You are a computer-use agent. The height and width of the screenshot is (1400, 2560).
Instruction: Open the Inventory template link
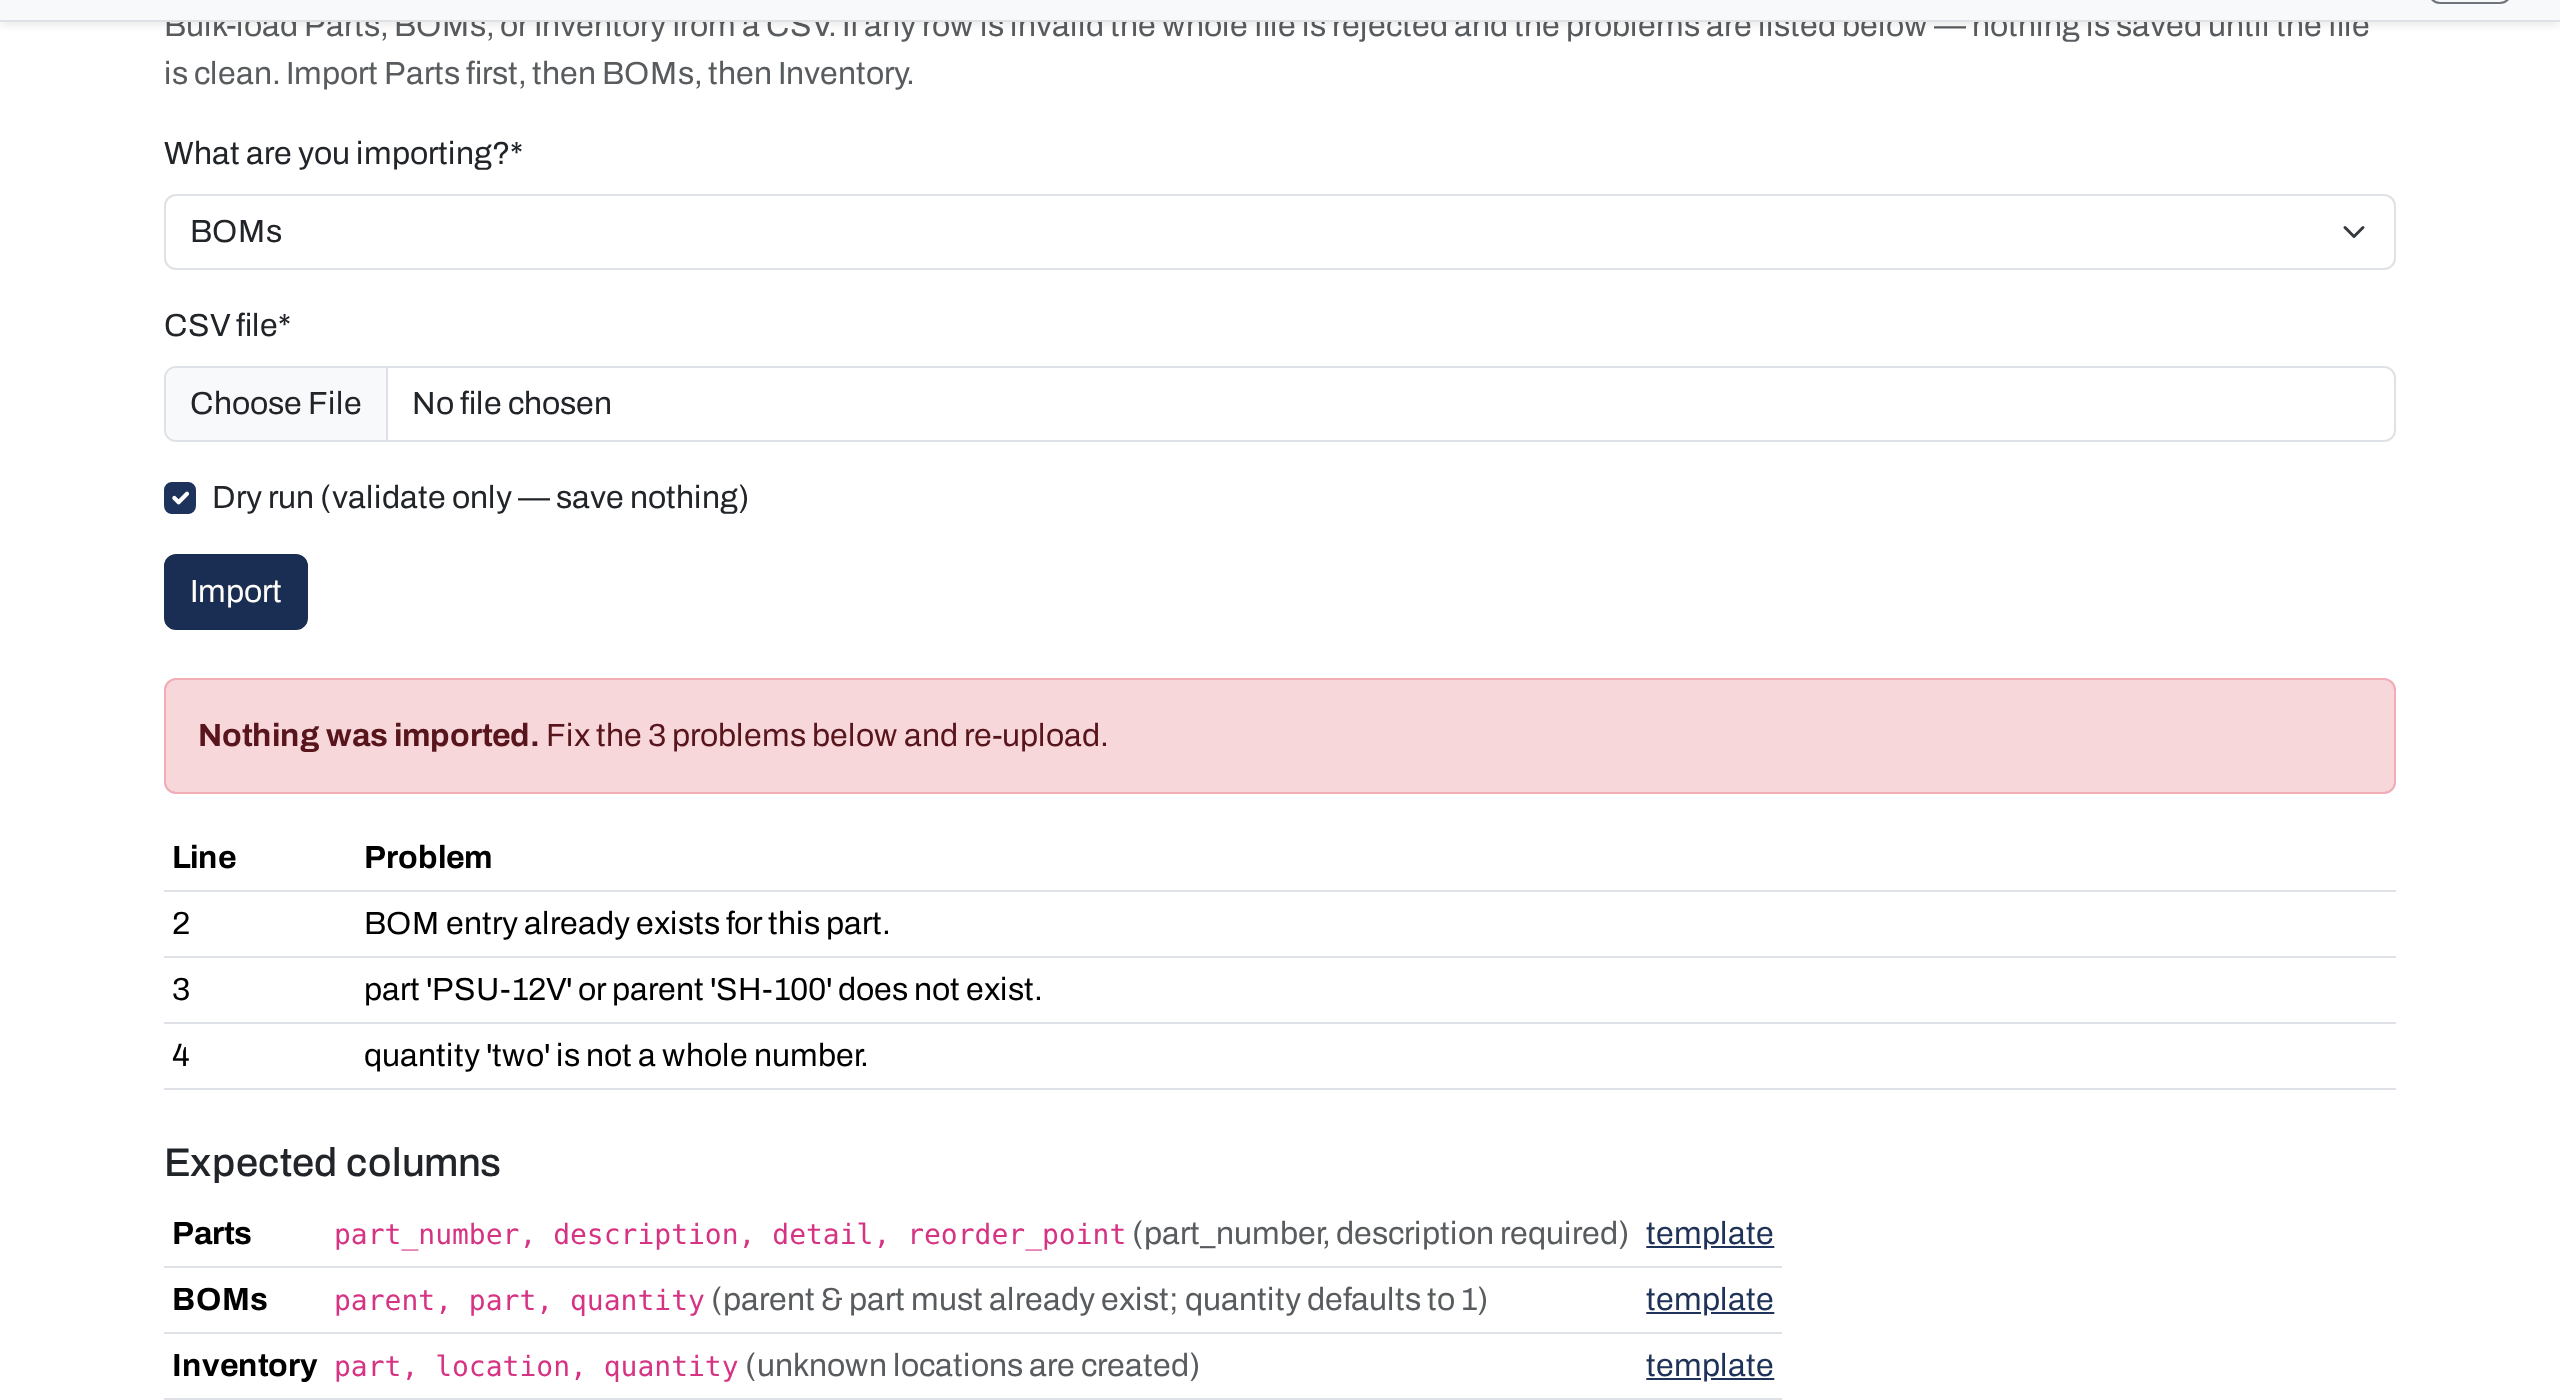1709,1366
